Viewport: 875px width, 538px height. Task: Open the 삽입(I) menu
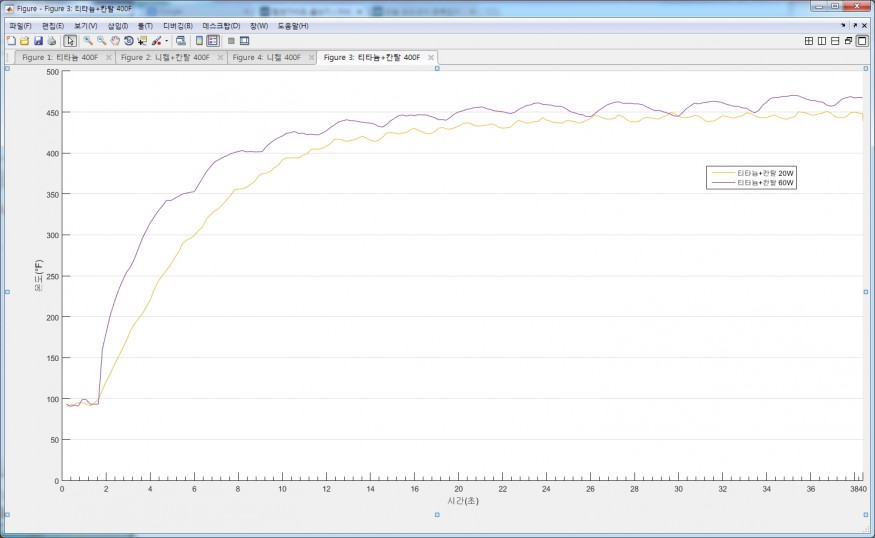click(118, 26)
